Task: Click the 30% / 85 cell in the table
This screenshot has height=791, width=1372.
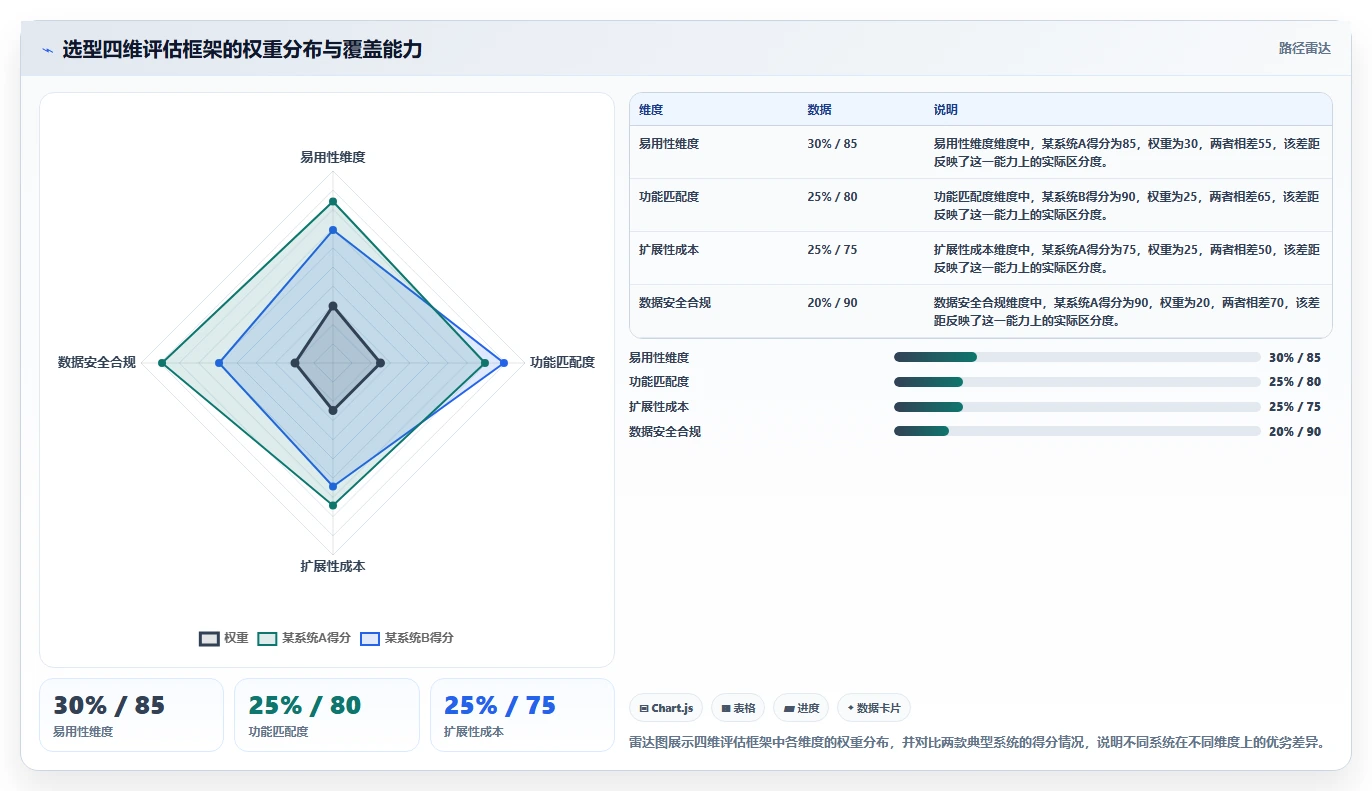Action: [832, 144]
